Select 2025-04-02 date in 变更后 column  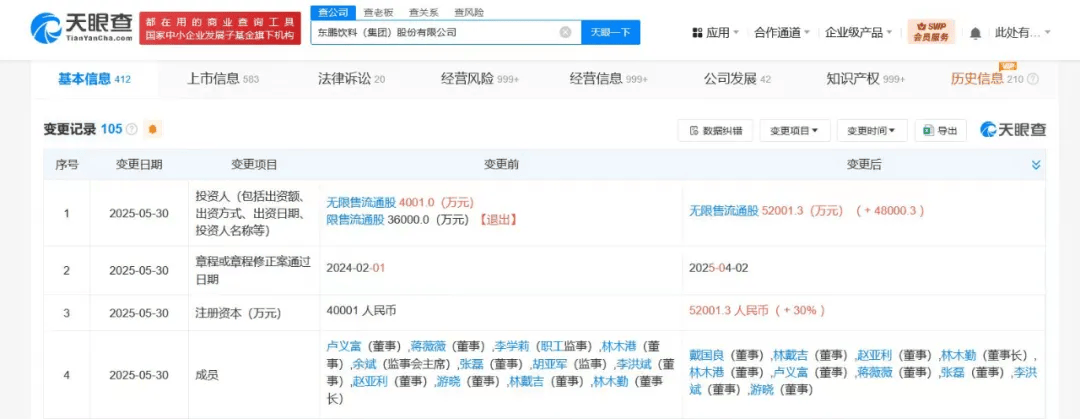coord(718,267)
